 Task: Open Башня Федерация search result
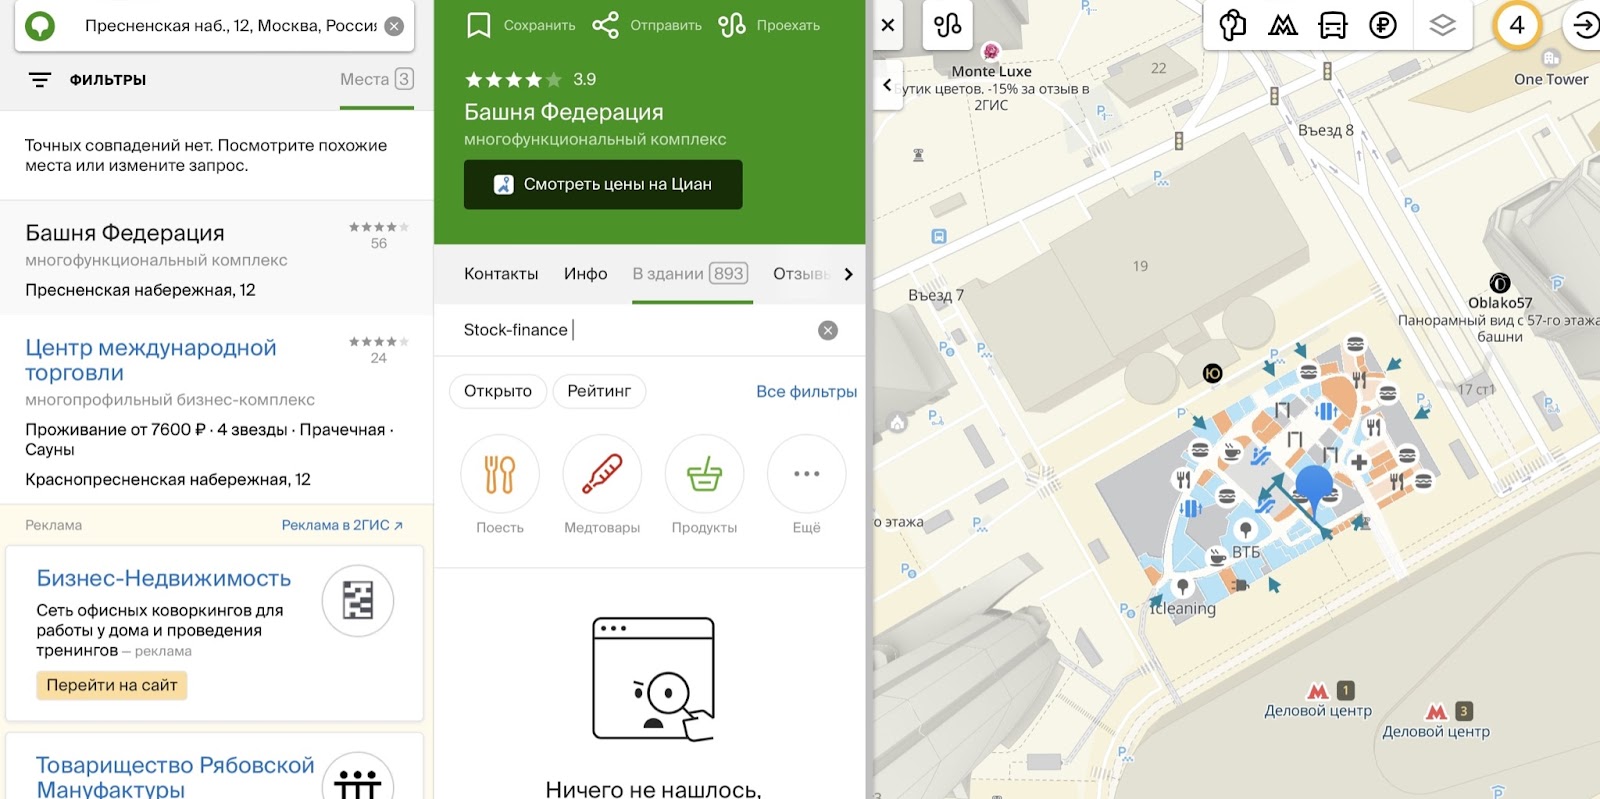125,233
